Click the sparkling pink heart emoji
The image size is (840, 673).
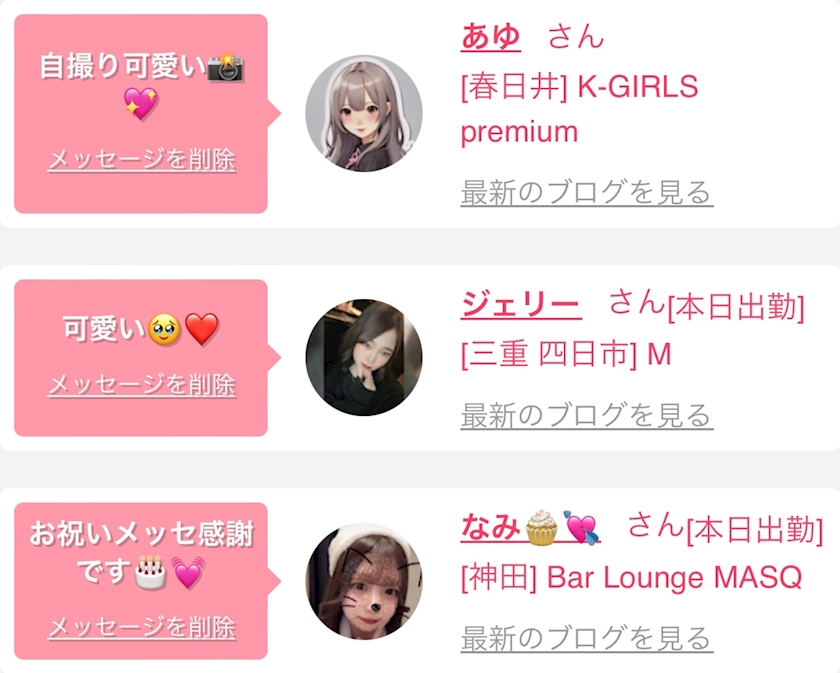[x=141, y=103]
